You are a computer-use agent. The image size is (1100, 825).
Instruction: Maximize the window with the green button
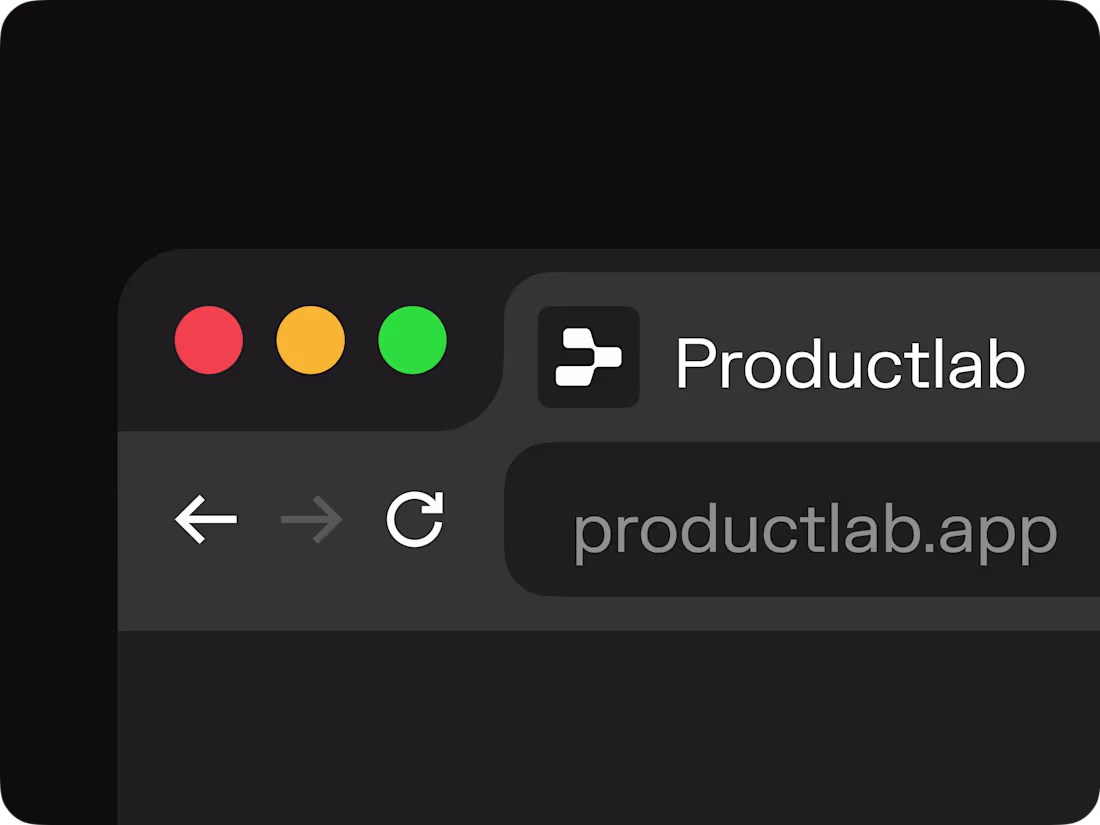coord(412,340)
